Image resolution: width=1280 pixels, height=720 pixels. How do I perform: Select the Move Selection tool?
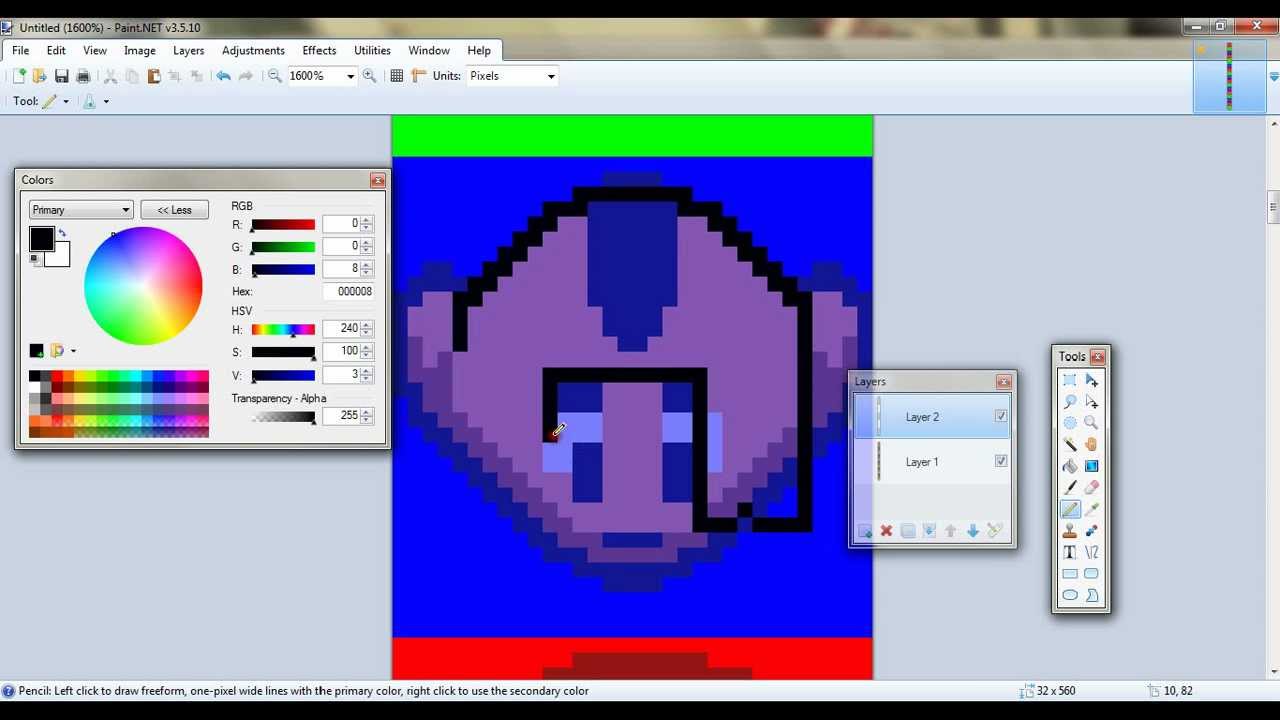pos(1091,402)
